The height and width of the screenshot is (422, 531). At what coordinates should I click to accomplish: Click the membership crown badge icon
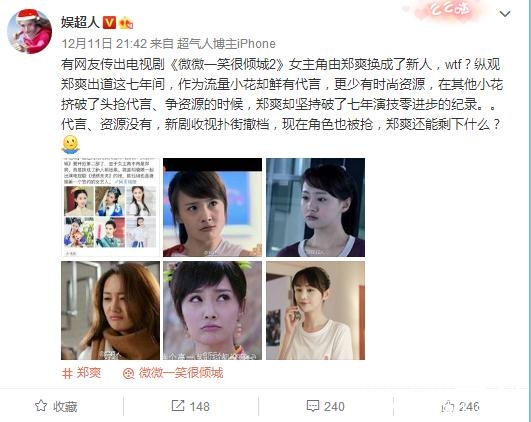point(126,23)
